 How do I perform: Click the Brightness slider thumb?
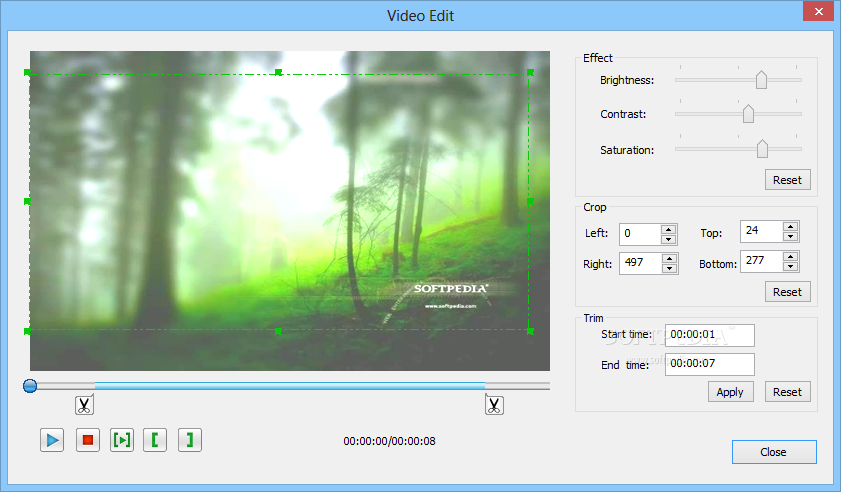(761, 80)
